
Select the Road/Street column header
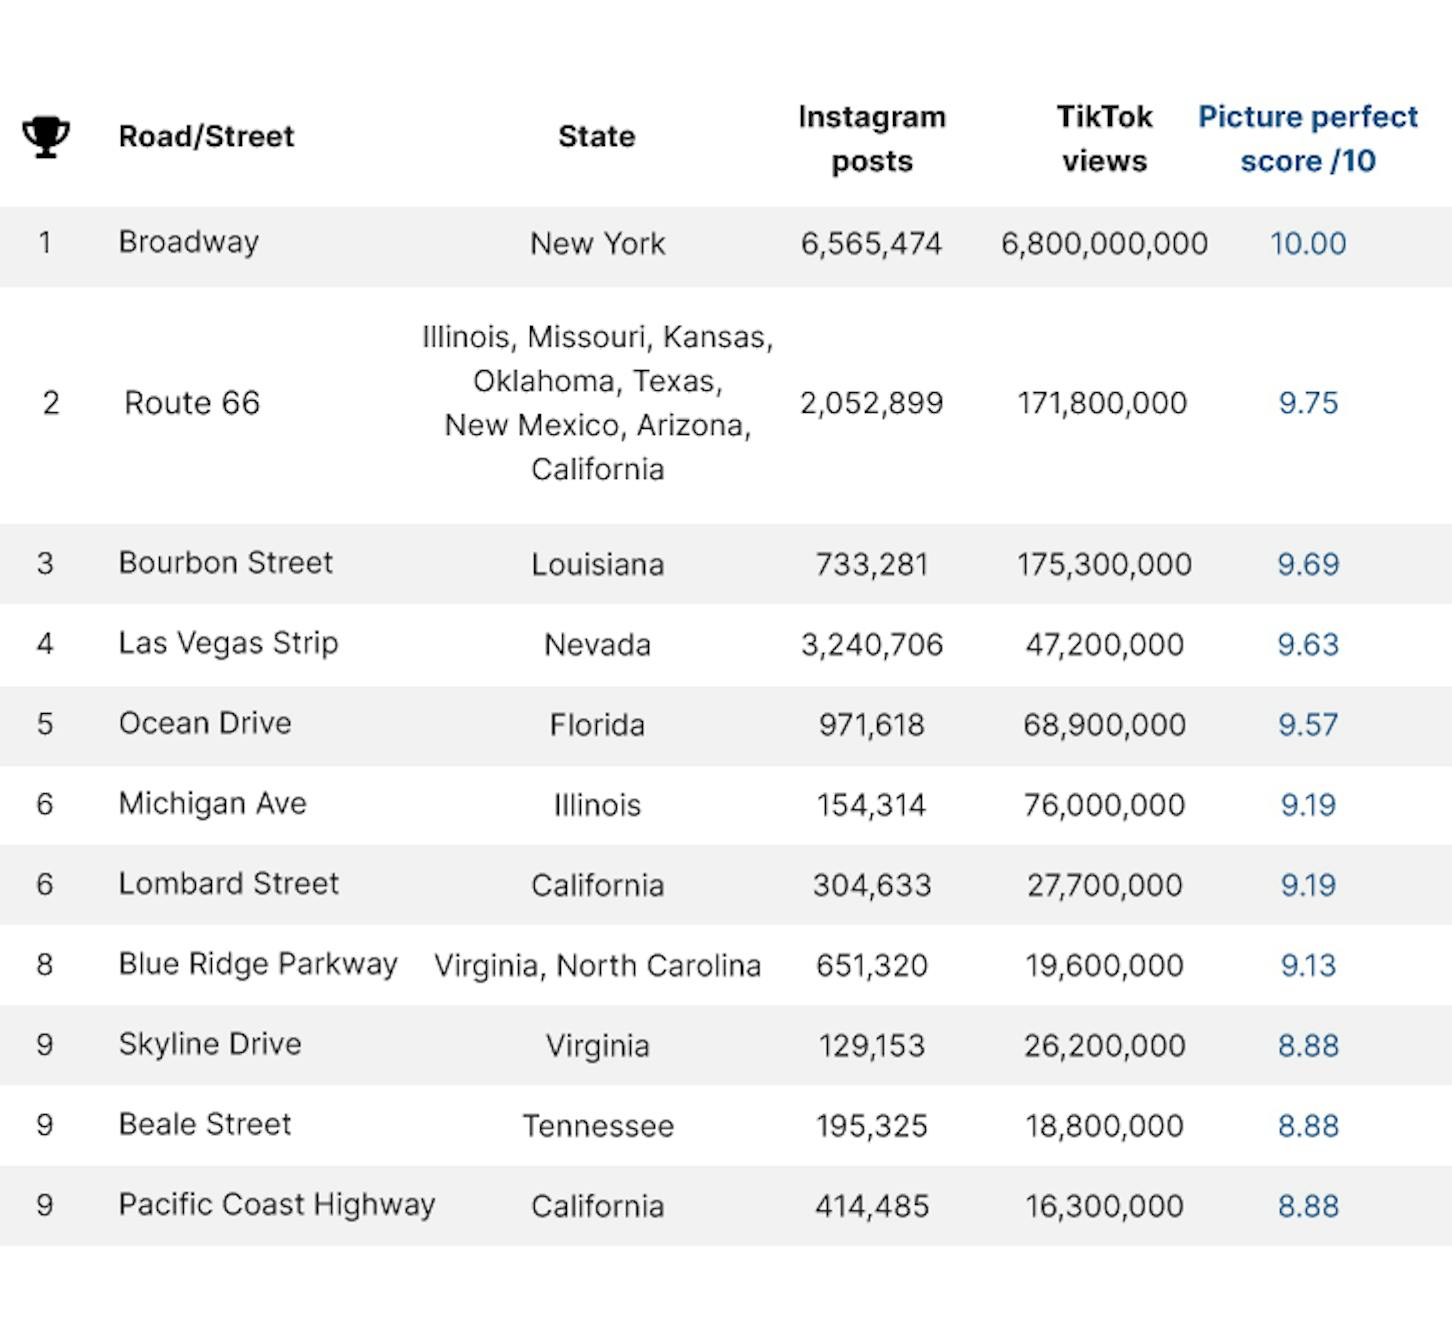[x=206, y=136]
